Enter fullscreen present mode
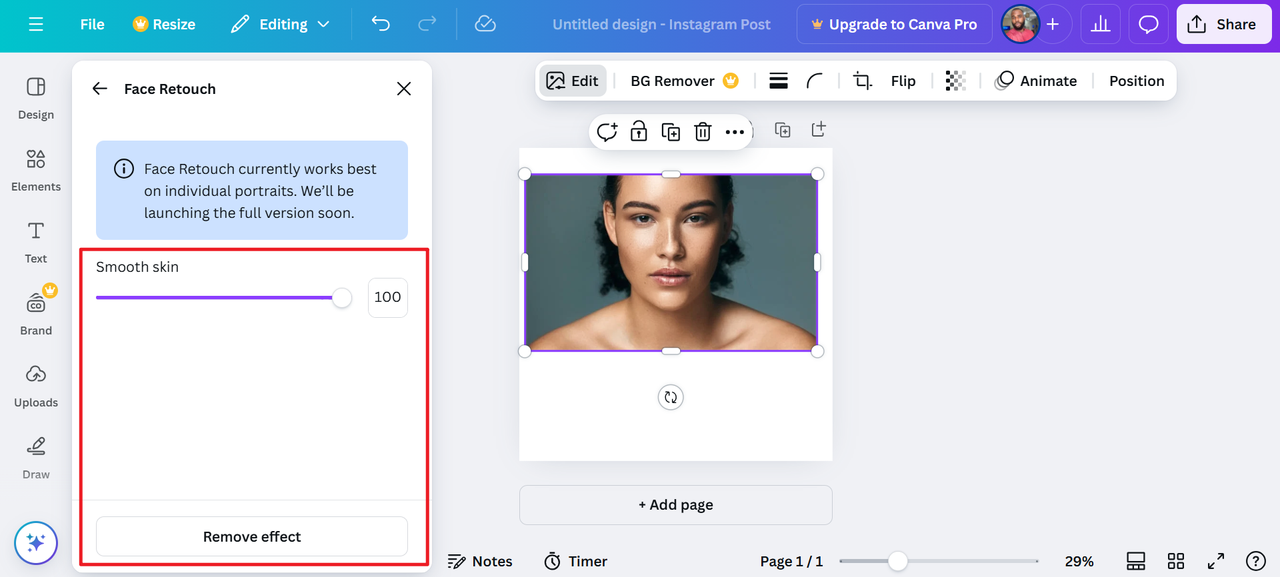The height and width of the screenshot is (577, 1280). pos(1216,561)
